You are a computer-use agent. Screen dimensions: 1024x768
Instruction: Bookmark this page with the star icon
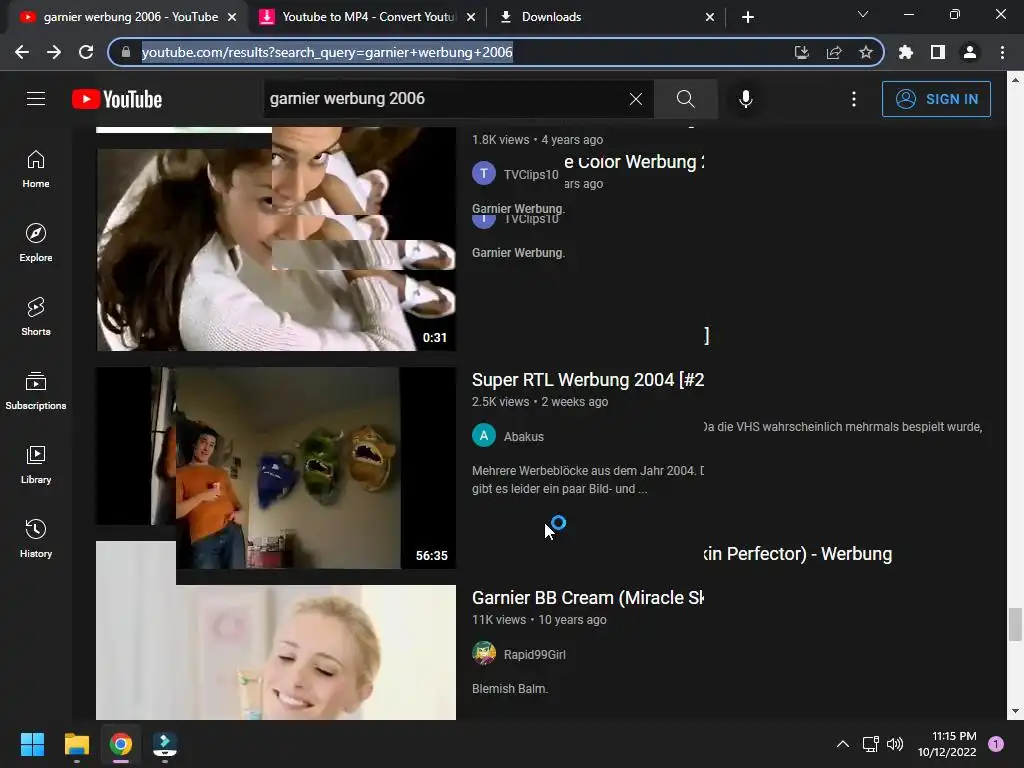click(866, 52)
